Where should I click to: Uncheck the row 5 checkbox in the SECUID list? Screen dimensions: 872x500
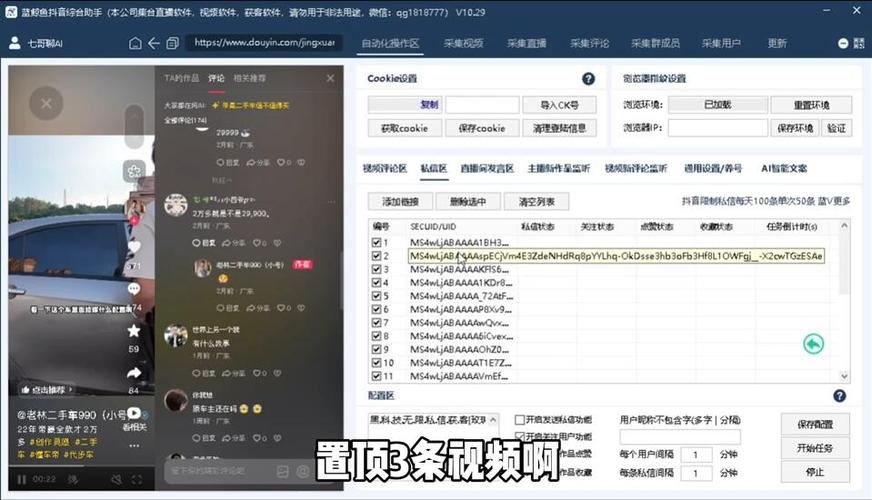(376, 296)
